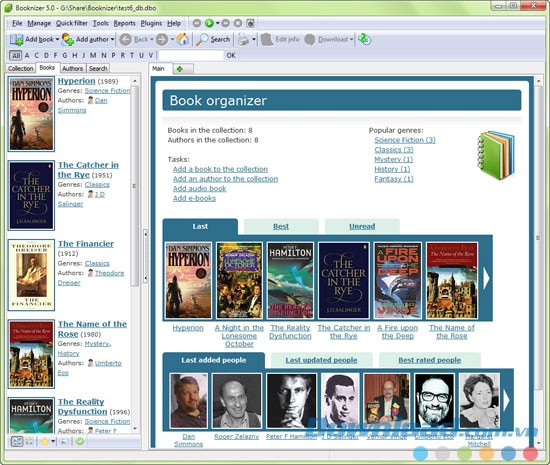This screenshot has width=550, height=465.
Task: Click the Add a book to the collection link
Action: 220,169
